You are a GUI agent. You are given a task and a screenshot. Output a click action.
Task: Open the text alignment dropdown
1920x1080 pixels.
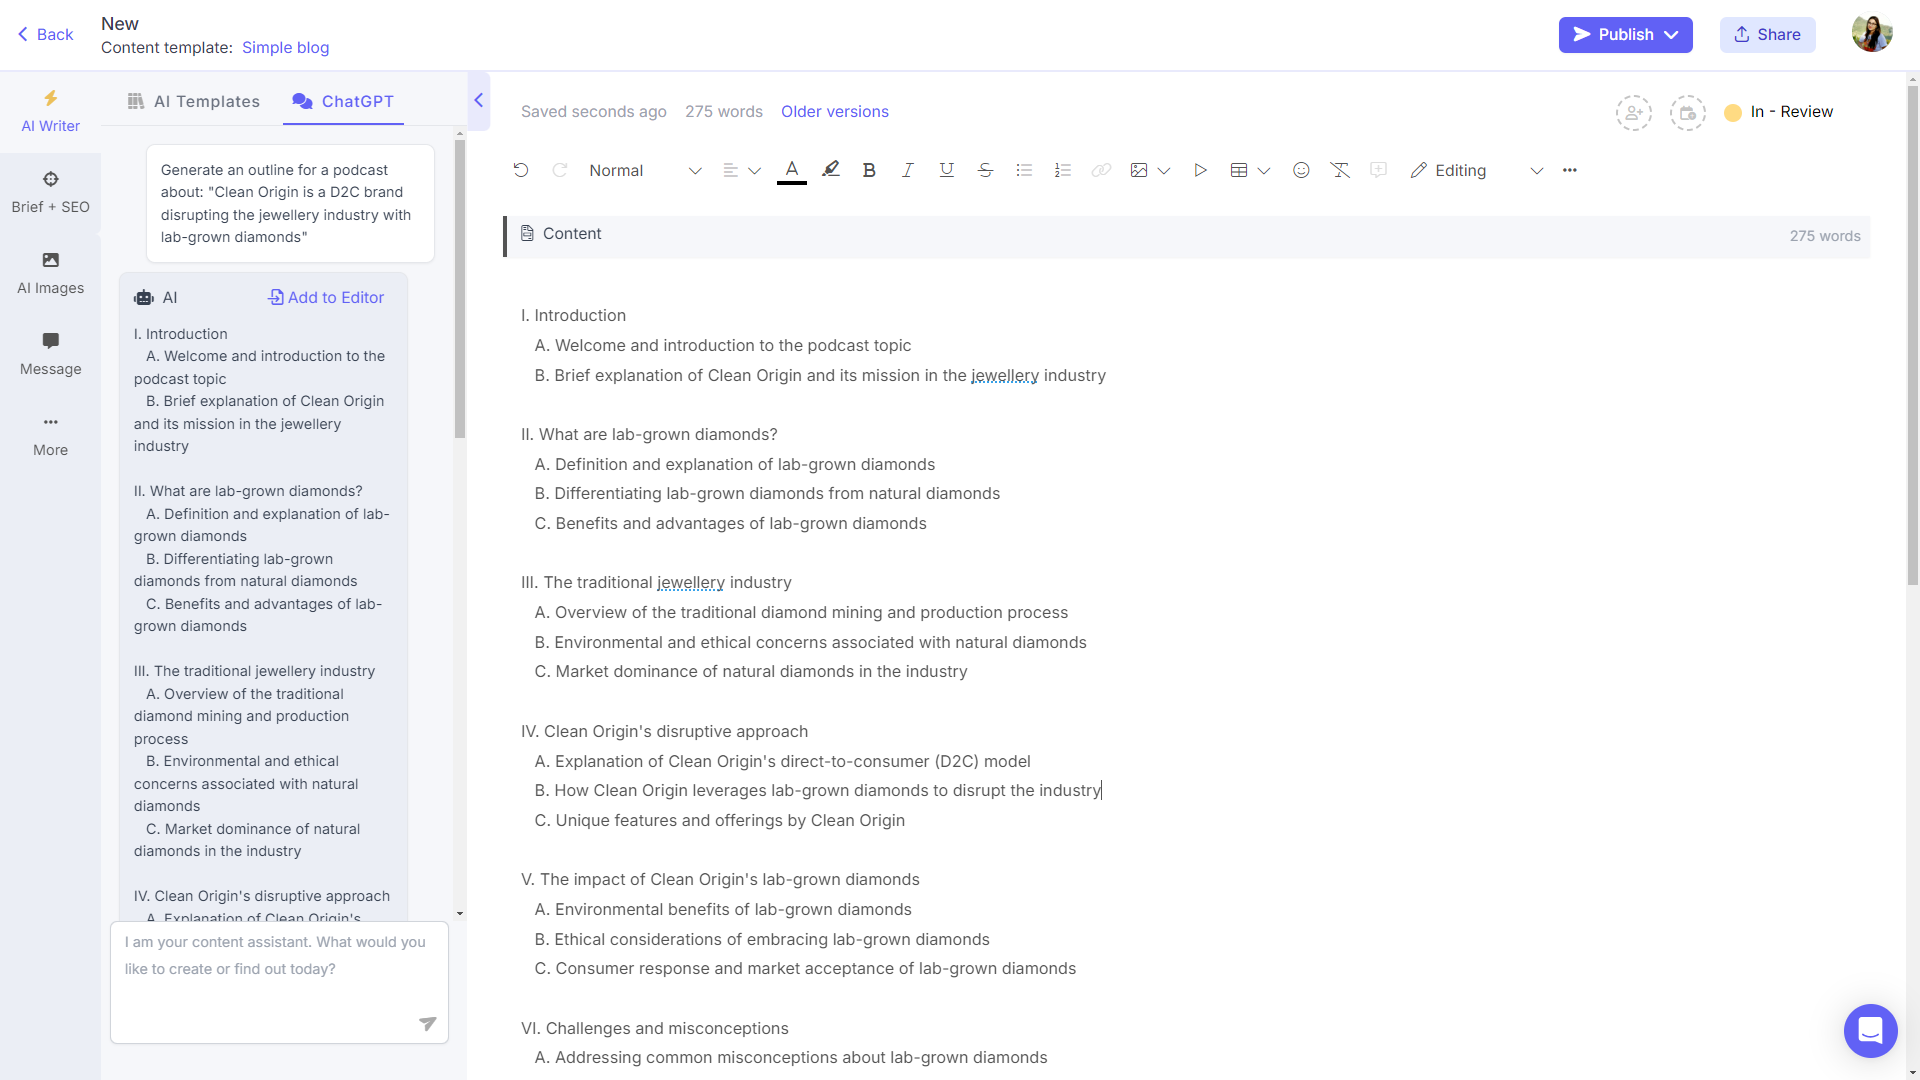(754, 170)
